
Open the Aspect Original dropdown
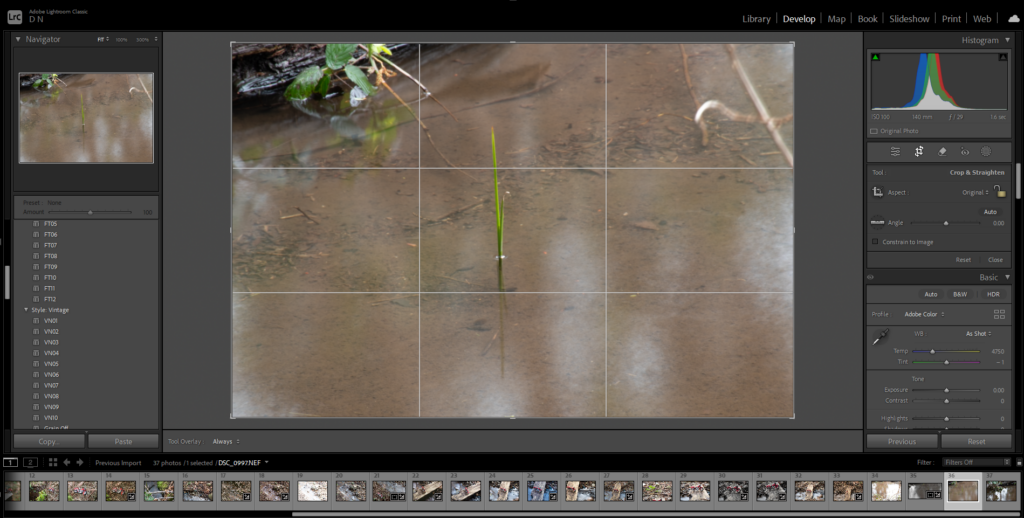976,193
